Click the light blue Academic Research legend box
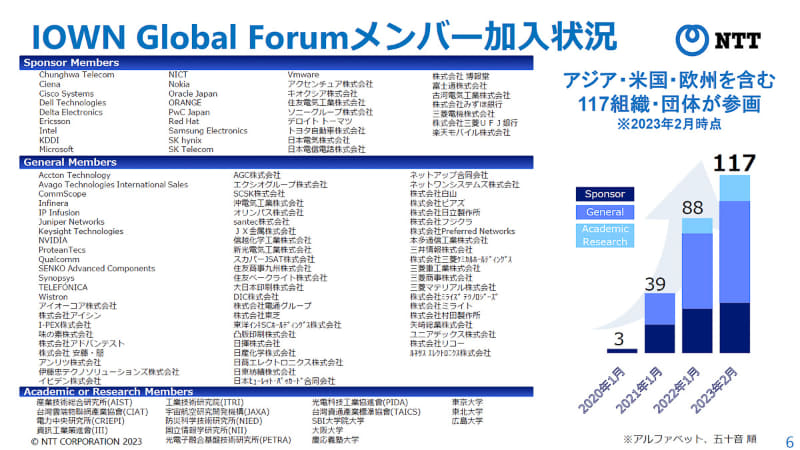 pos(605,235)
